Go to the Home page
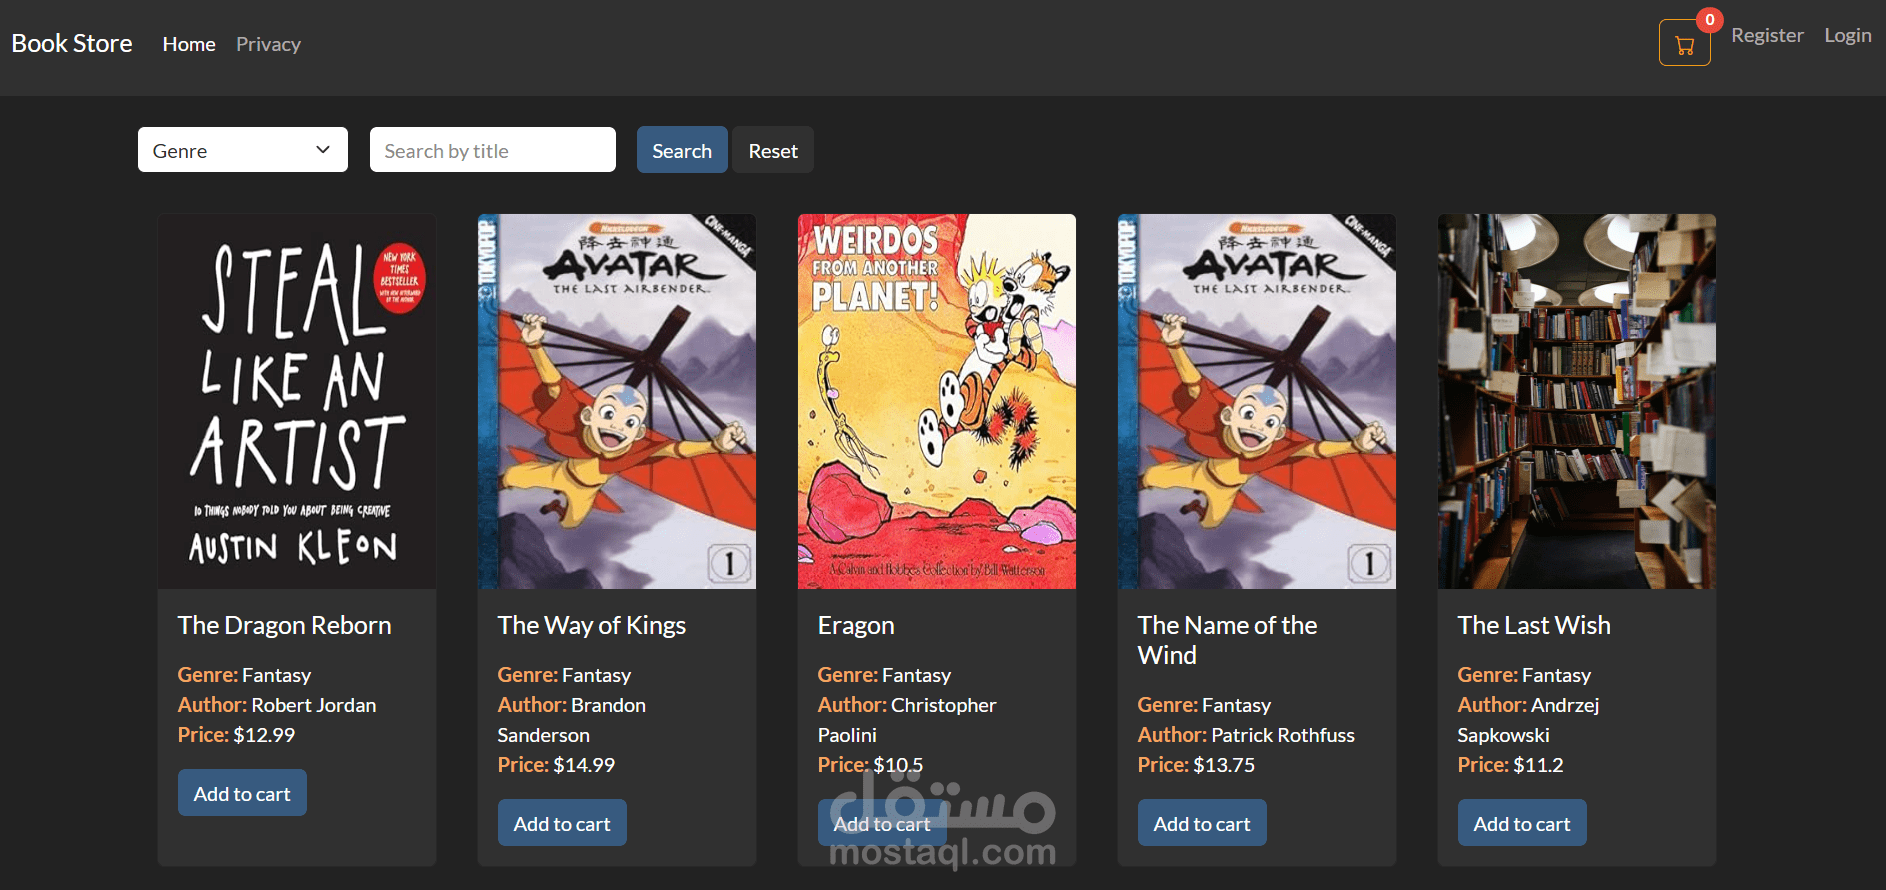Image resolution: width=1886 pixels, height=890 pixels. pos(189,44)
